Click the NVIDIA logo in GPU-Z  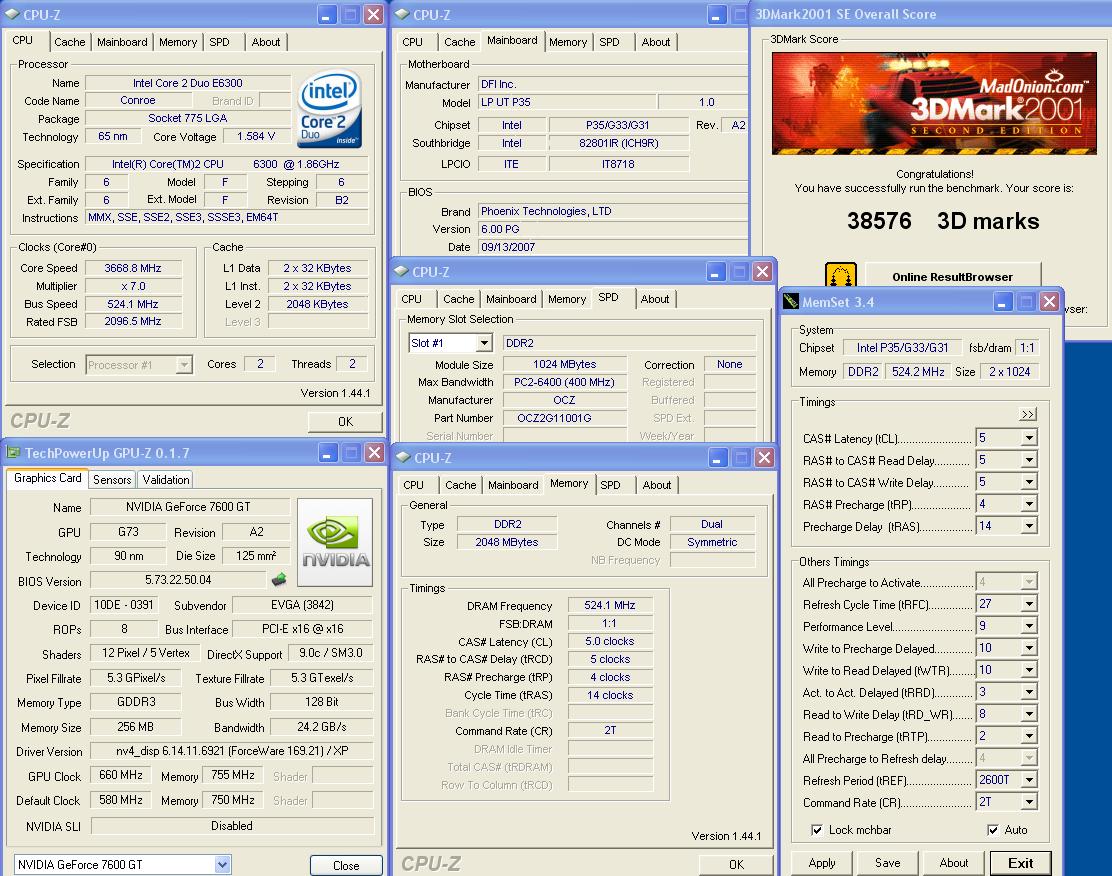pos(335,543)
